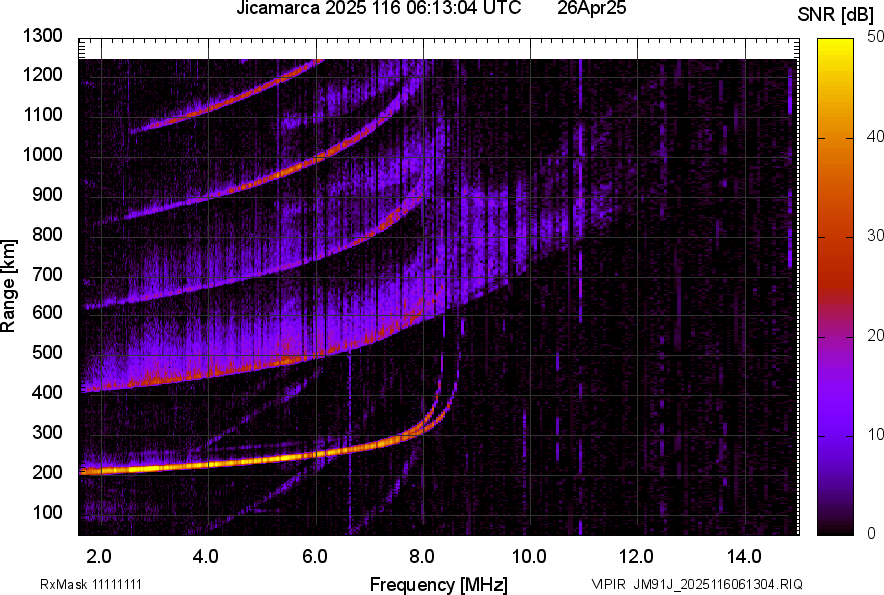The height and width of the screenshot is (595, 884).
Task: Click the frequency tick label 4.0
Action: 206,557
